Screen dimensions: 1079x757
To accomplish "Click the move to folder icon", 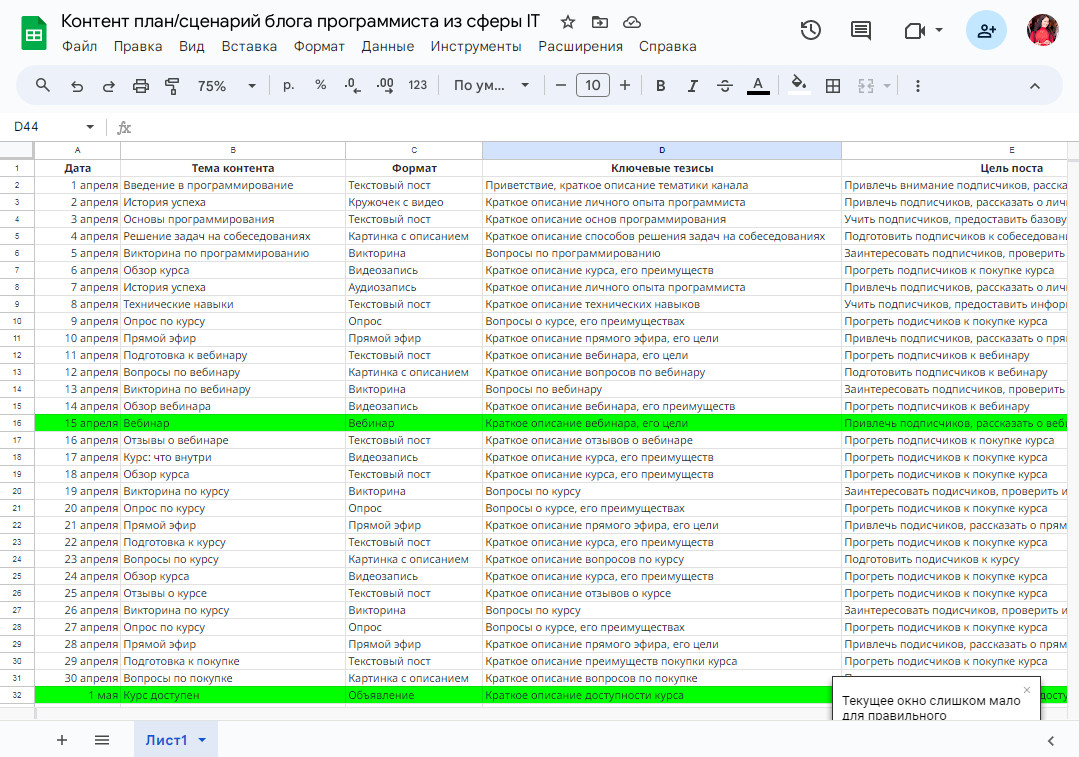I will pyautogui.click(x=600, y=22).
